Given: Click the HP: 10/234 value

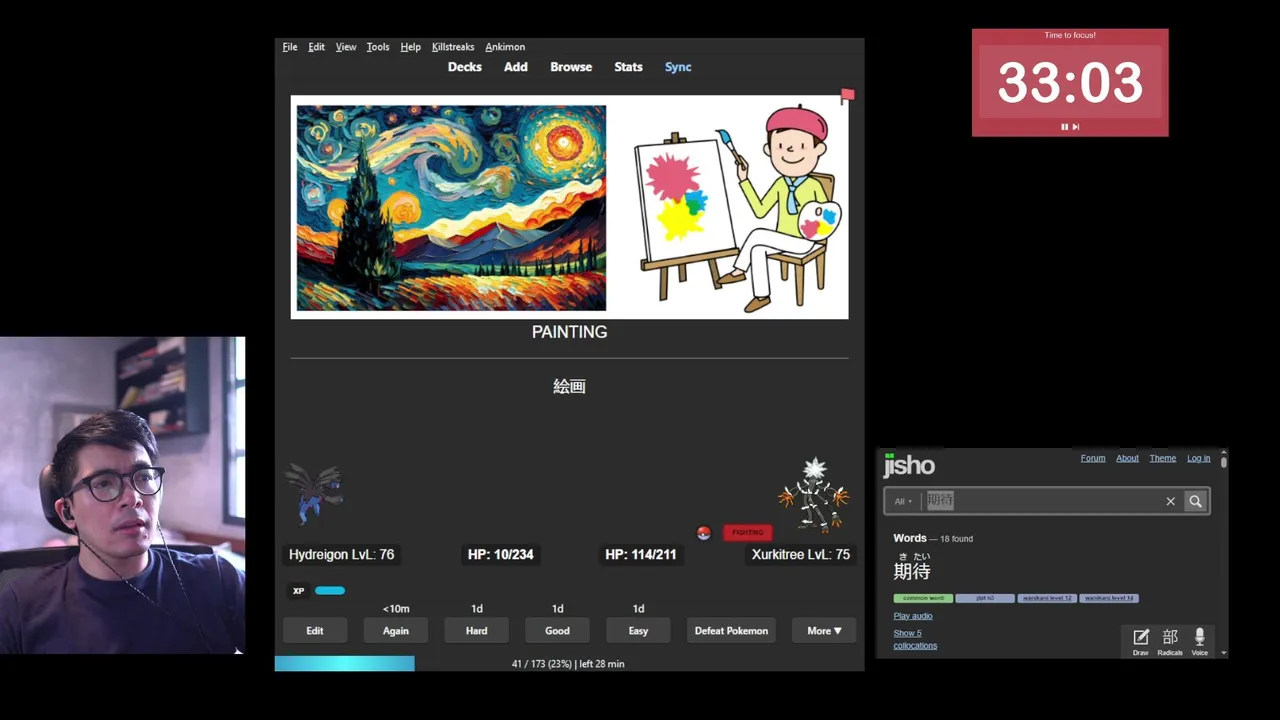Looking at the screenshot, I should point(501,554).
